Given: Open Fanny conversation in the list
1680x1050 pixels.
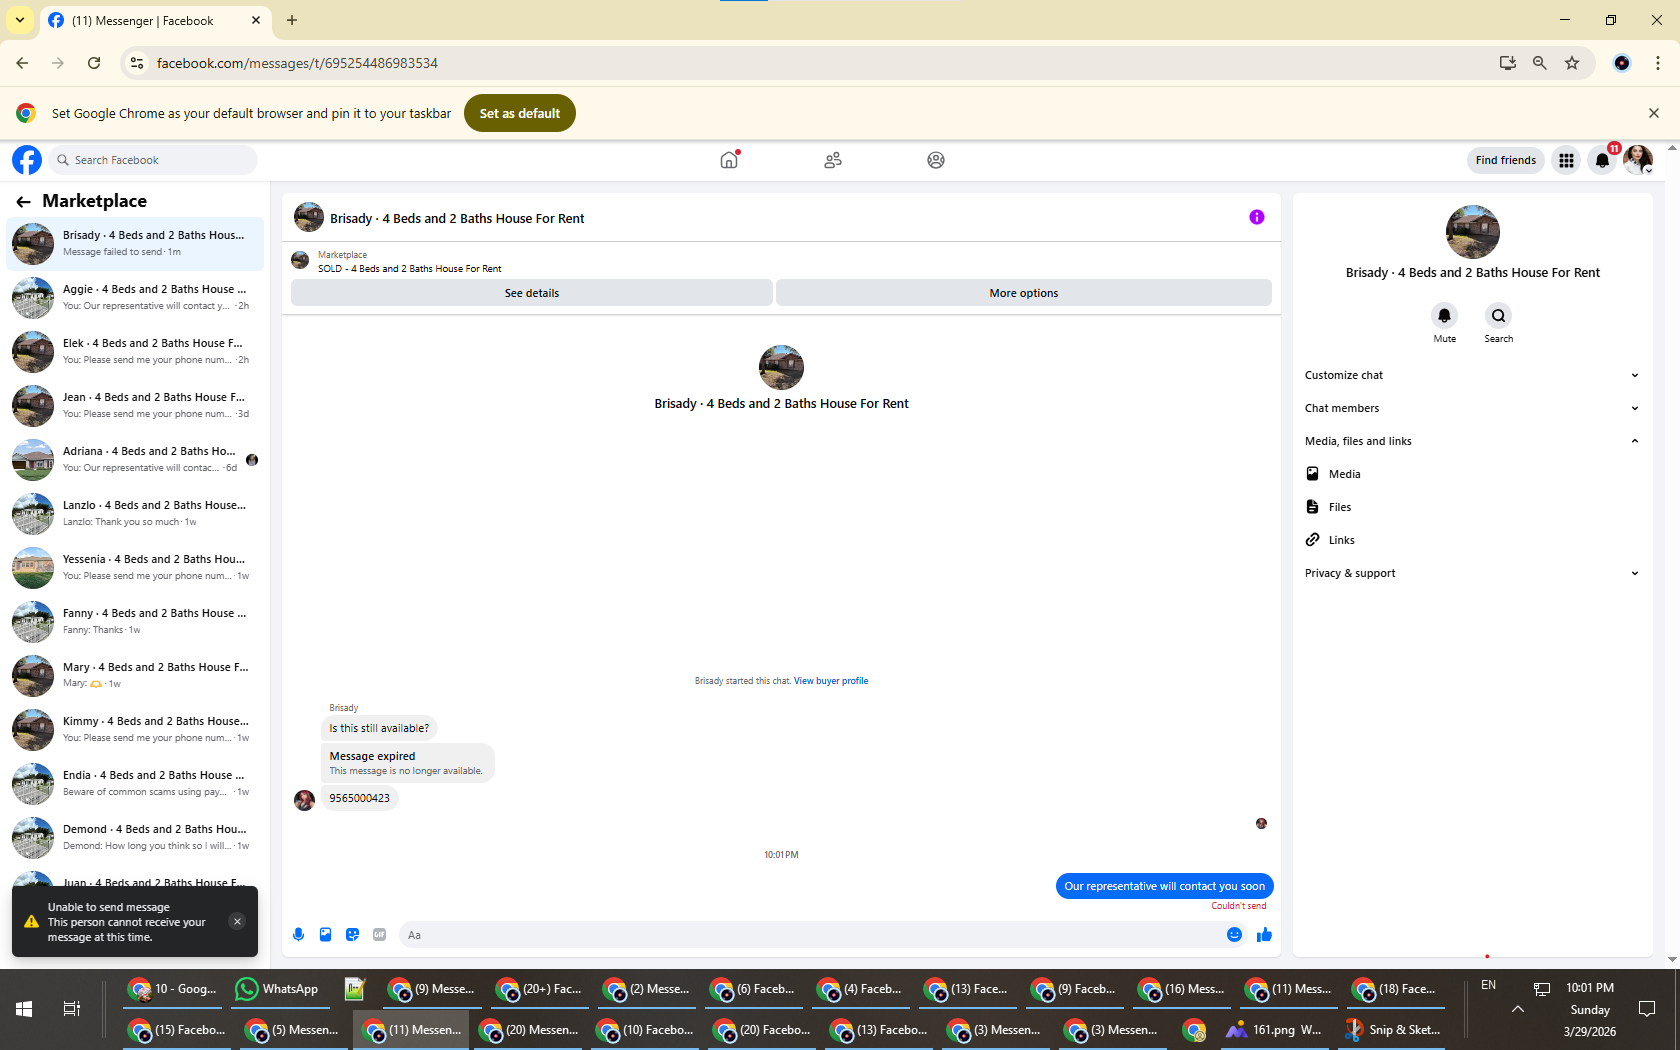Looking at the screenshot, I should coord(135,621).
